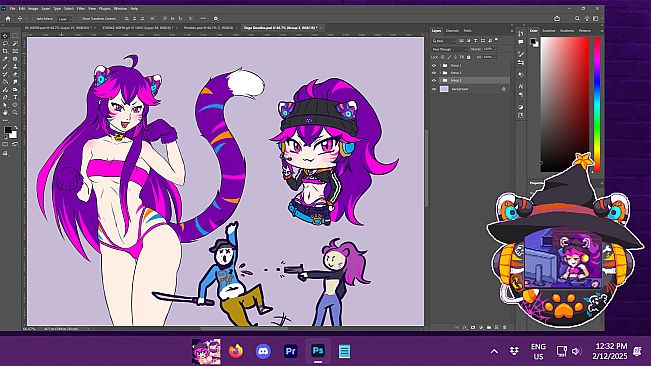651x366 pixels.
Task: Open the blend mode Pass Through dropdown
Action: (450, 49)
